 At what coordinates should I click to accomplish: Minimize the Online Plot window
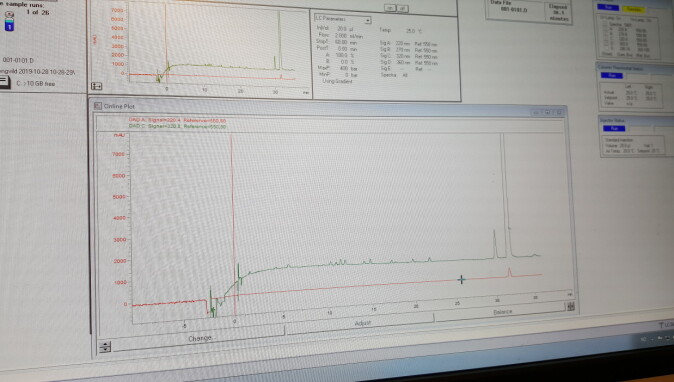click(x=536, y=113)
